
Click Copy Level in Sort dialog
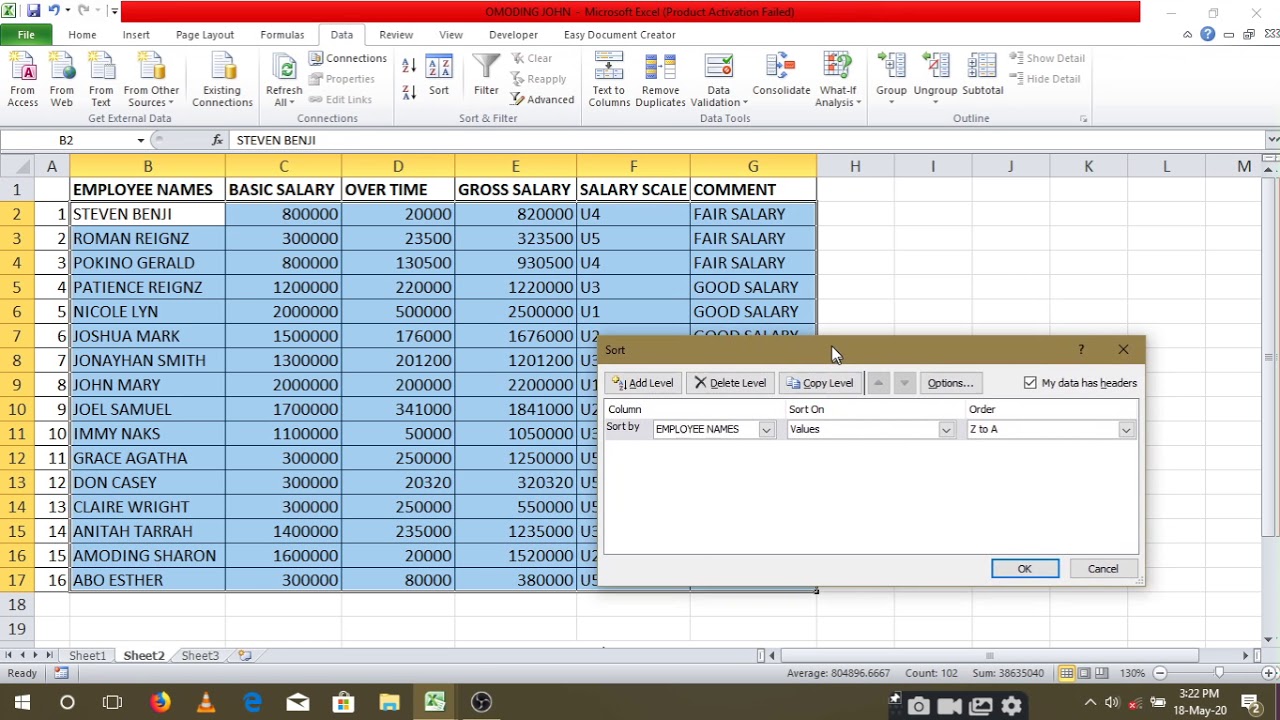820,383
